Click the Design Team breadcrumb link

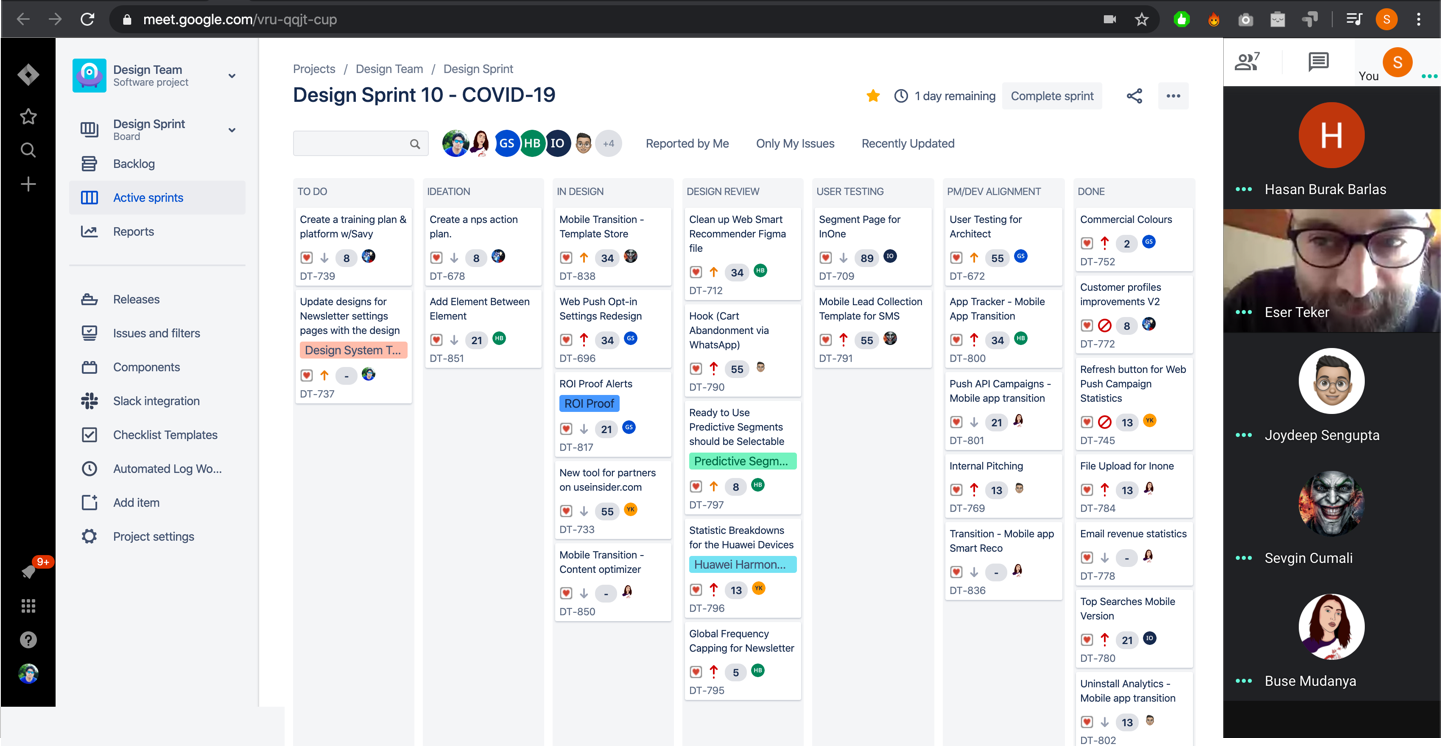pos(389,69)
